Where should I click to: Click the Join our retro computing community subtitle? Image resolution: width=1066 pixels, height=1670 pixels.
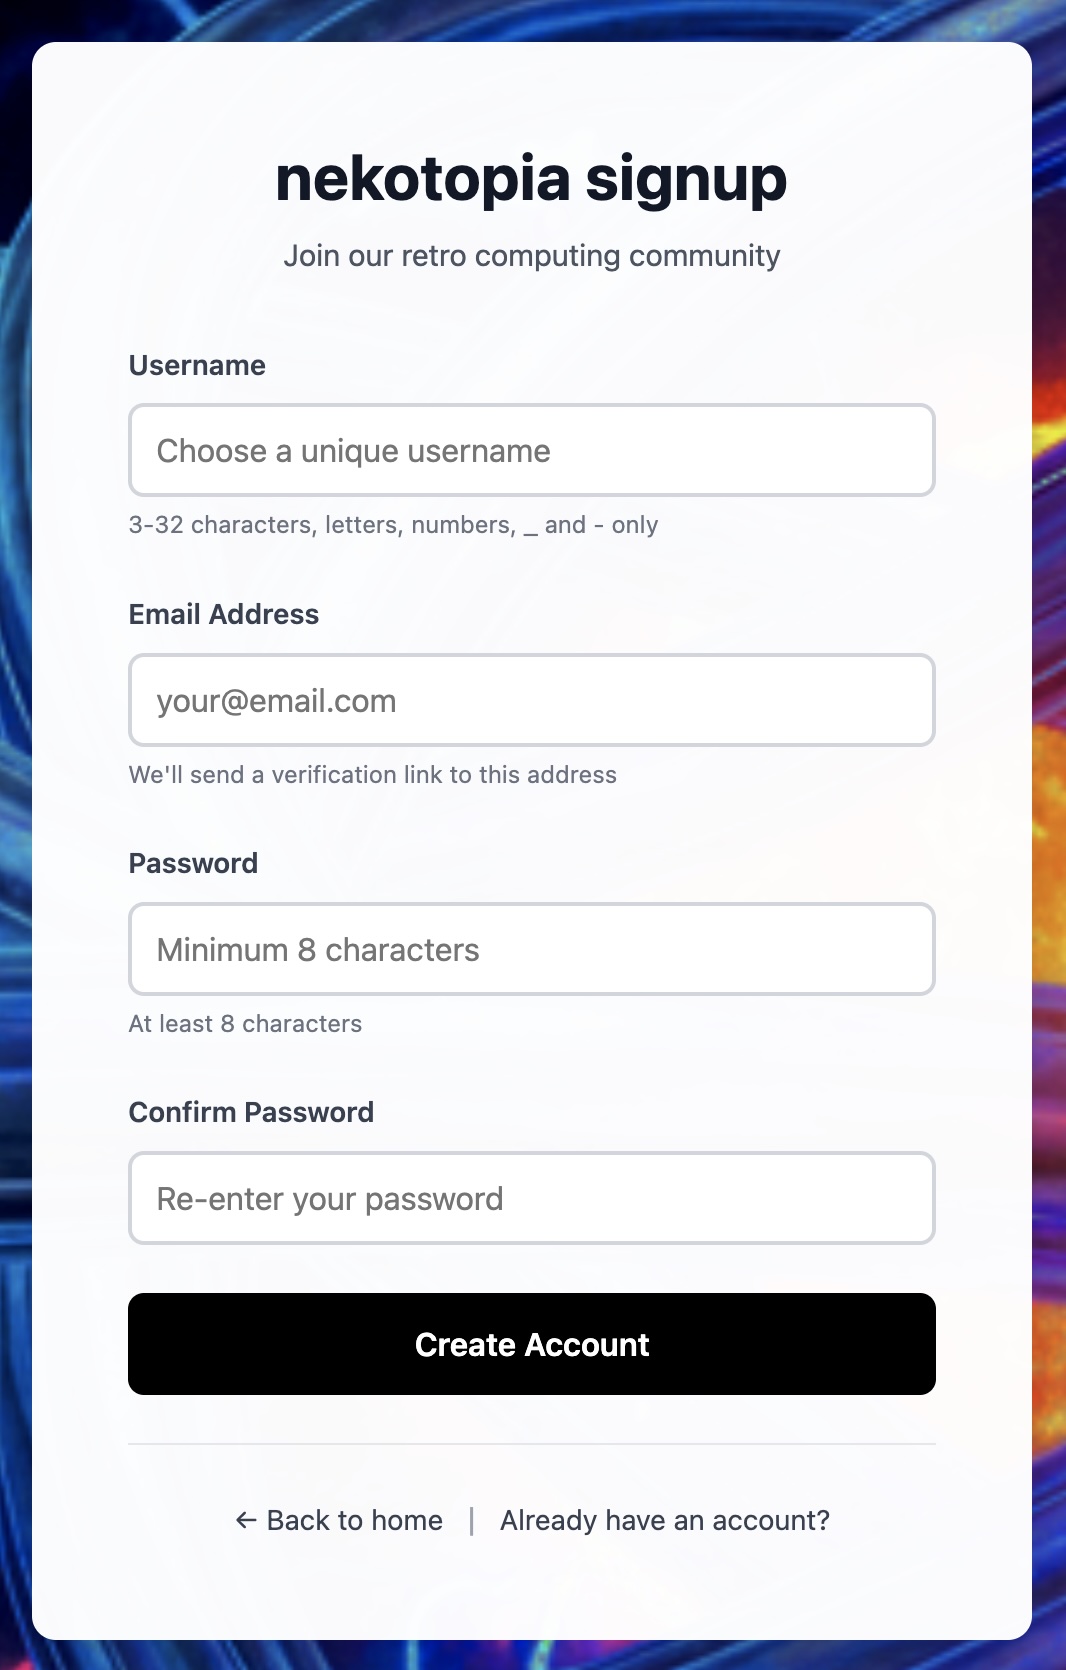[x=532, y=256]
